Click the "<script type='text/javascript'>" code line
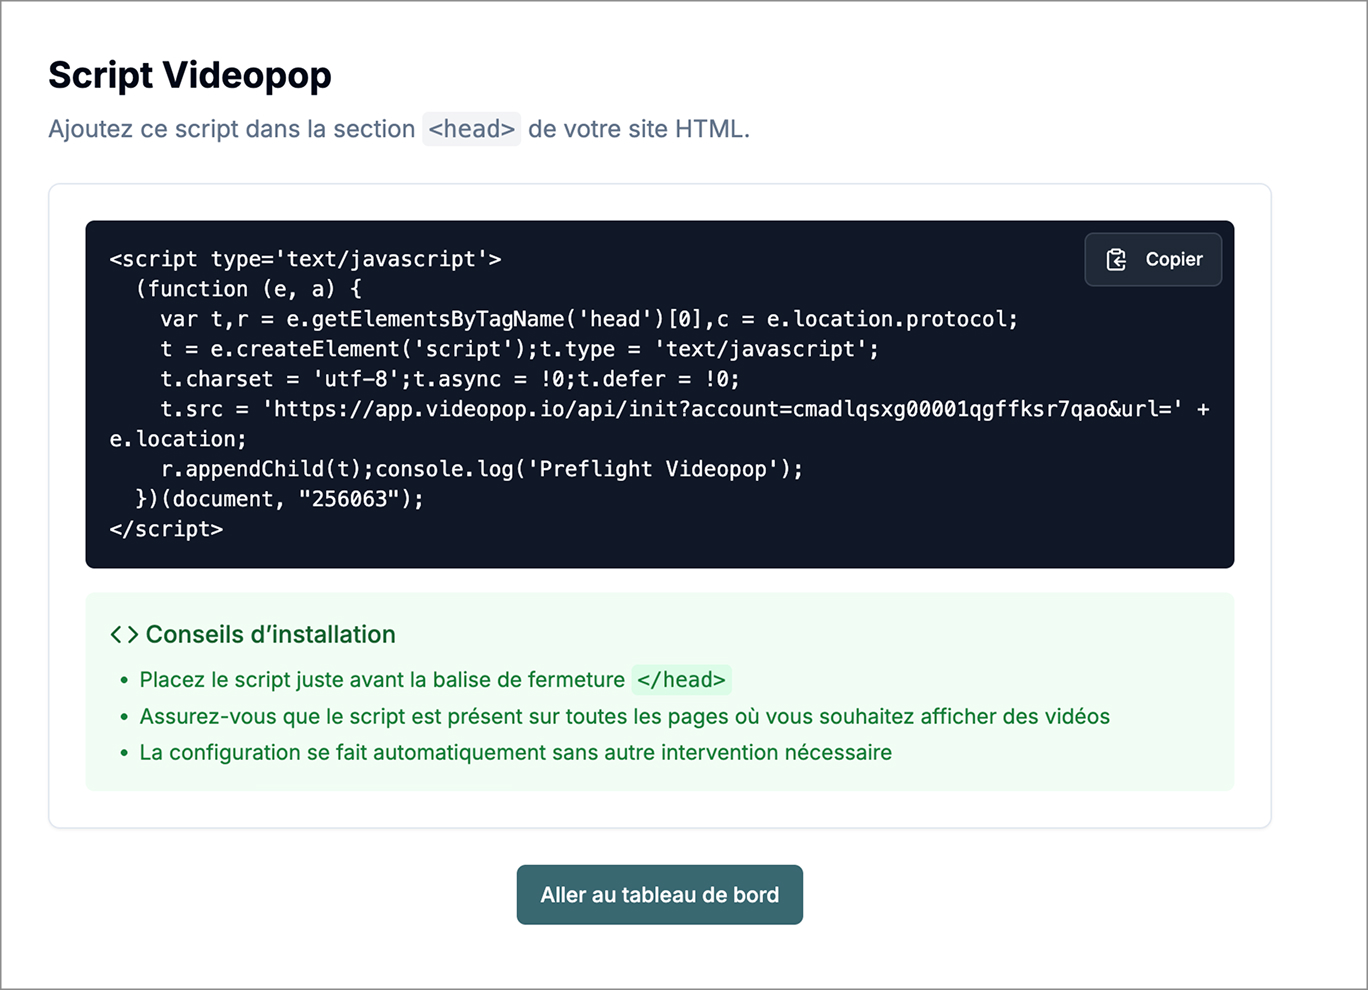The width and height of the screenshot is (1368, 990). (306, 259)
